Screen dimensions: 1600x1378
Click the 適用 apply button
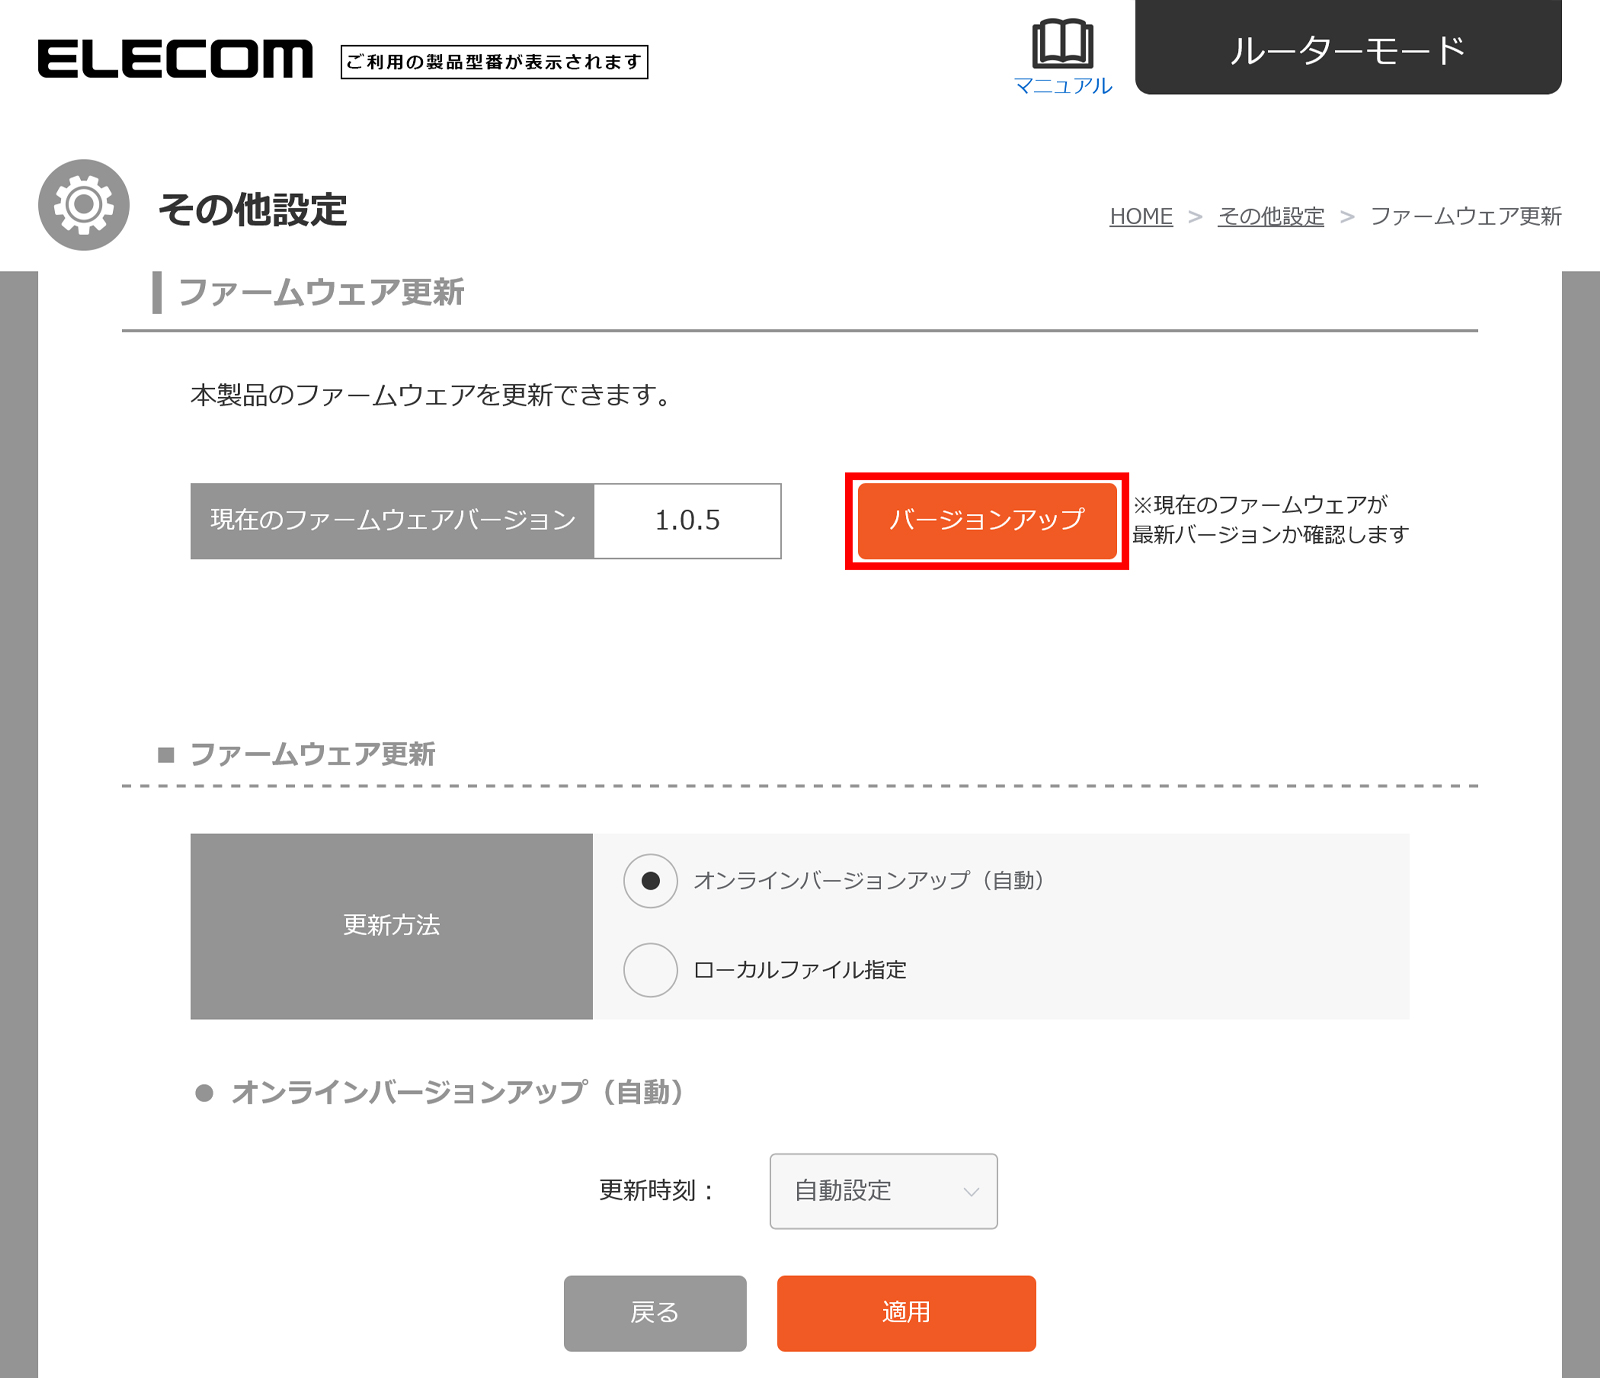[x=906, y=1313]
